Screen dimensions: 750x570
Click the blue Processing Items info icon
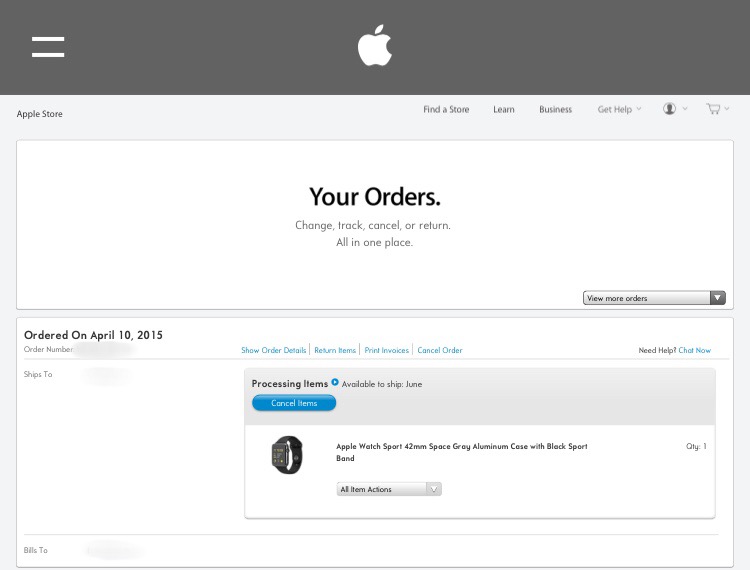[x=335, y=382]
